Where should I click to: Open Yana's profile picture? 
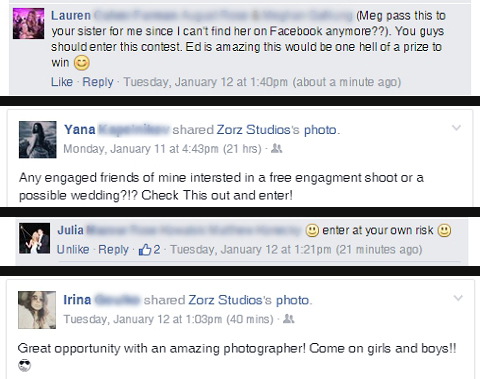[x=38, y=140]
